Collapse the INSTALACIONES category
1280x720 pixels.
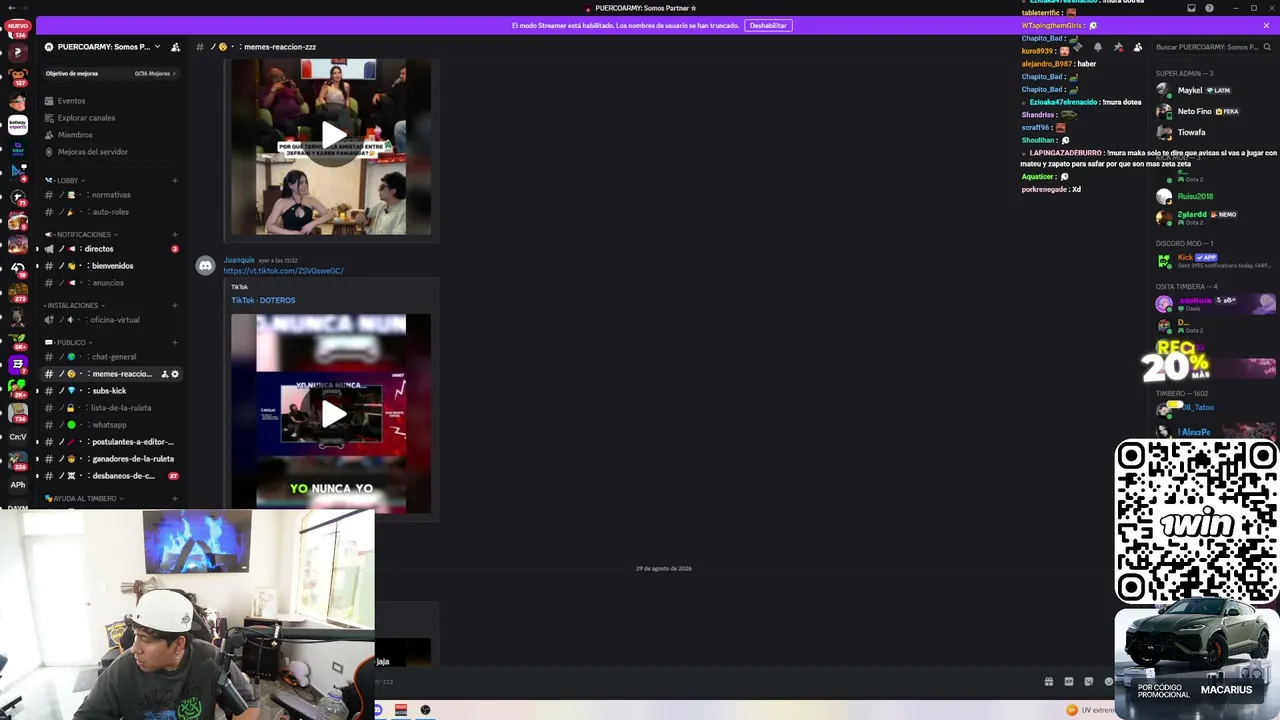click(76, 306)
